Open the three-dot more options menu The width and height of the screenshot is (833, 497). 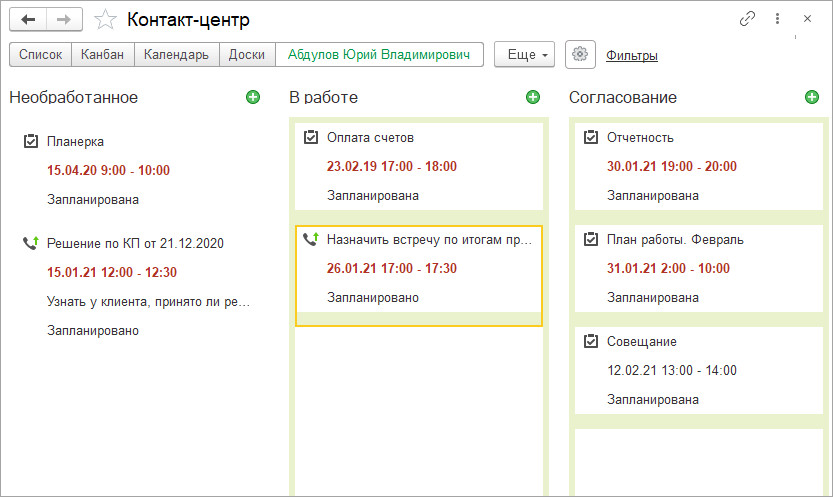pyautogui.click(x=777, y=19)
